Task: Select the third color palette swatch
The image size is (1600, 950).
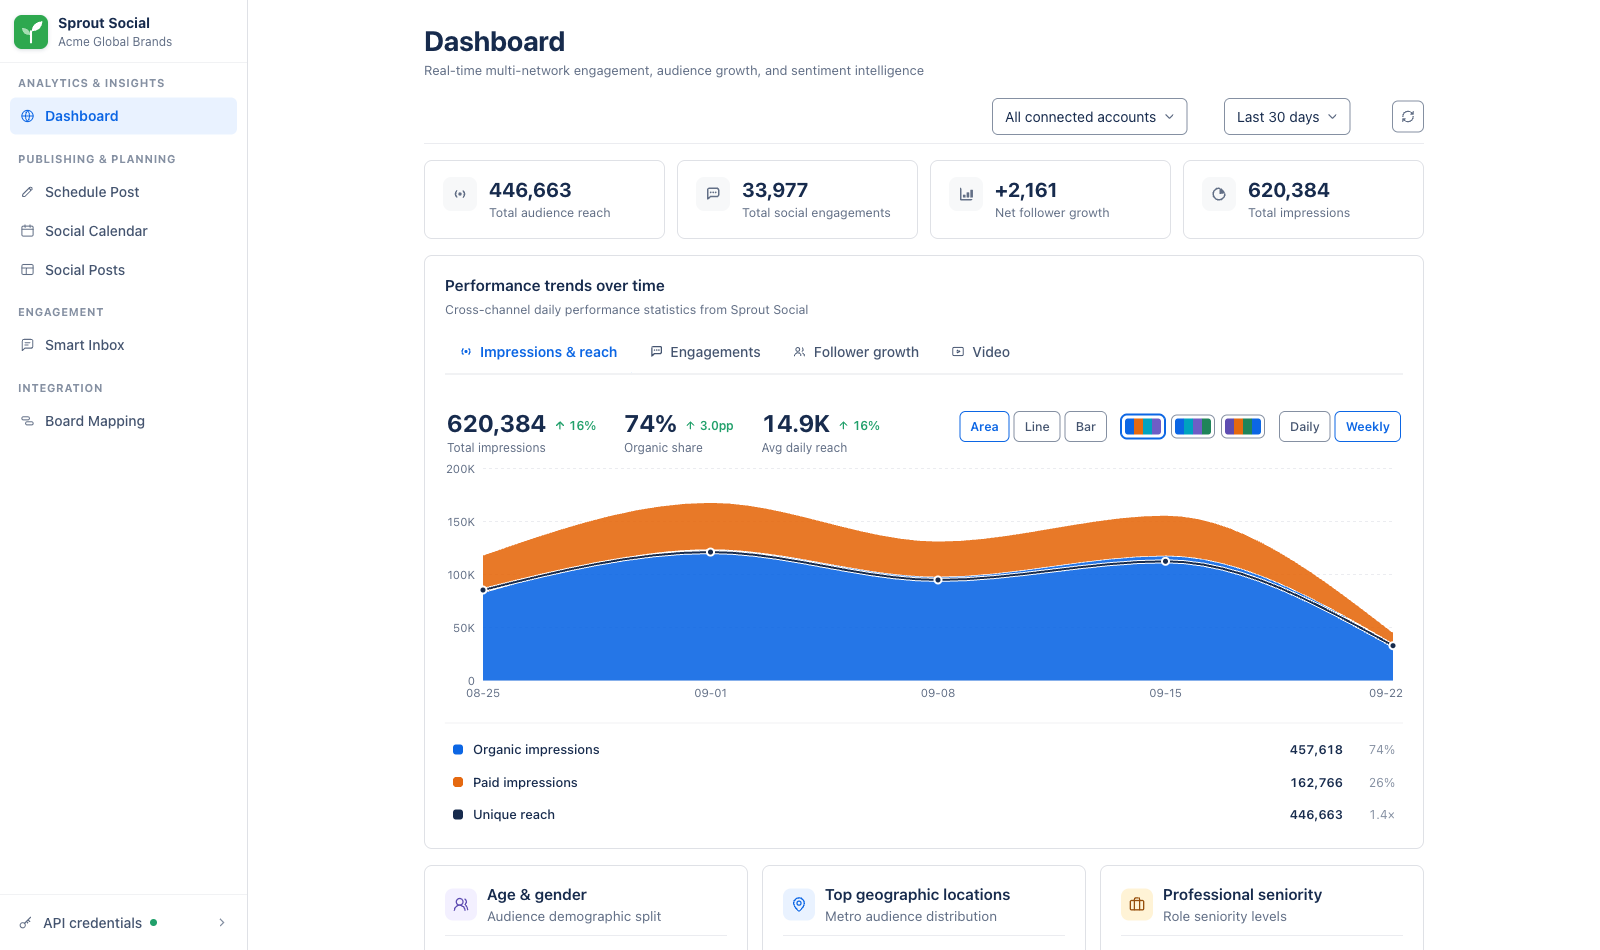Action: click(x=1243, y=427)
